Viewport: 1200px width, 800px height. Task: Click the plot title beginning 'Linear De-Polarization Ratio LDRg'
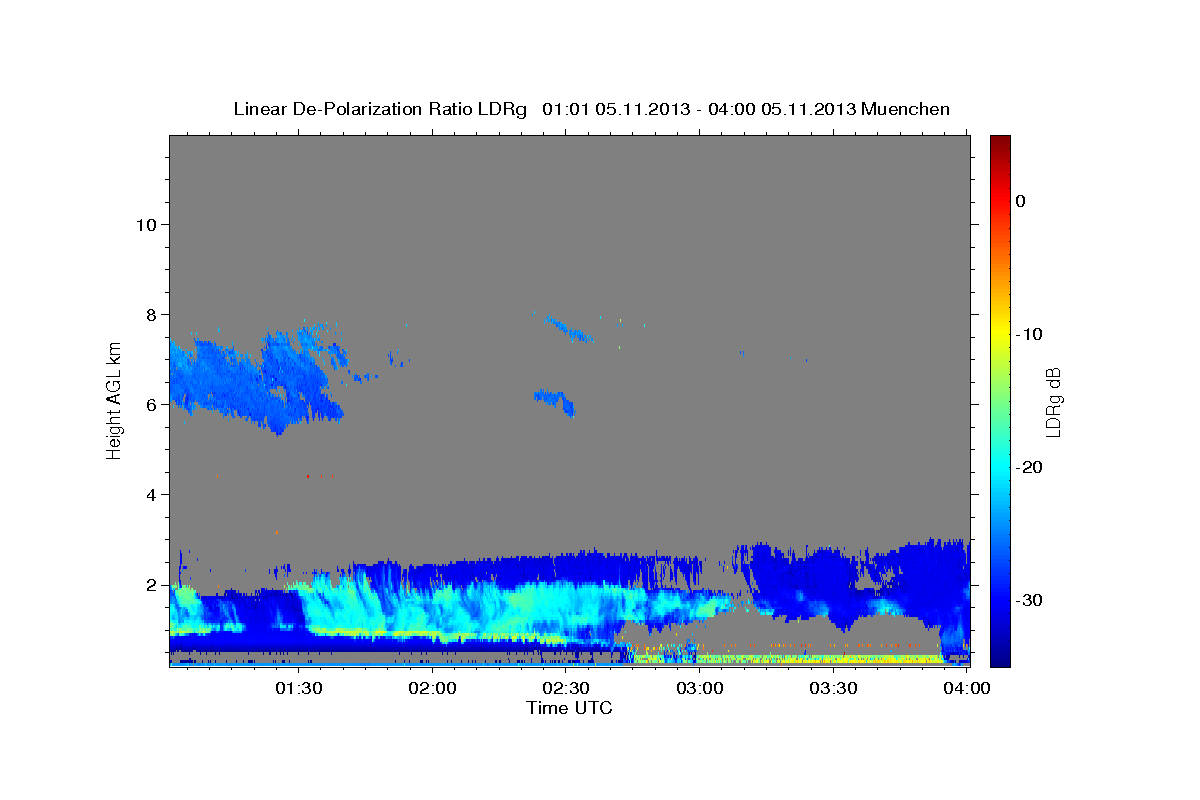click(x=592, y=109)
